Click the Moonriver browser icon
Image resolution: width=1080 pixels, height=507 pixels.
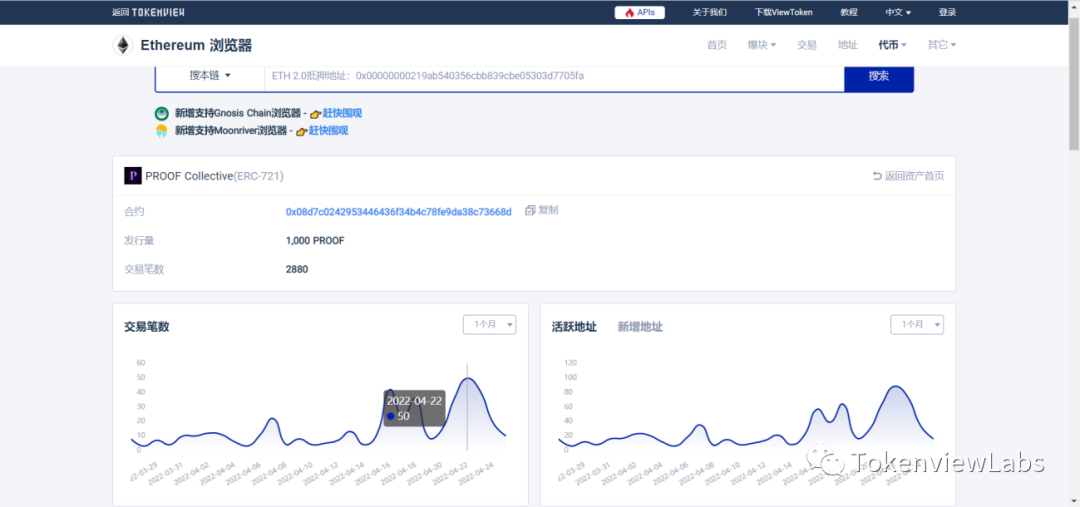[161, 131]
